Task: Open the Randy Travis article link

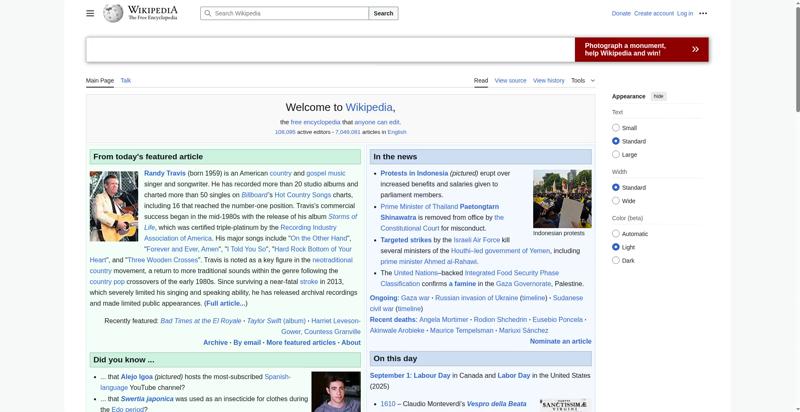Action: click(x=165, y=173)
